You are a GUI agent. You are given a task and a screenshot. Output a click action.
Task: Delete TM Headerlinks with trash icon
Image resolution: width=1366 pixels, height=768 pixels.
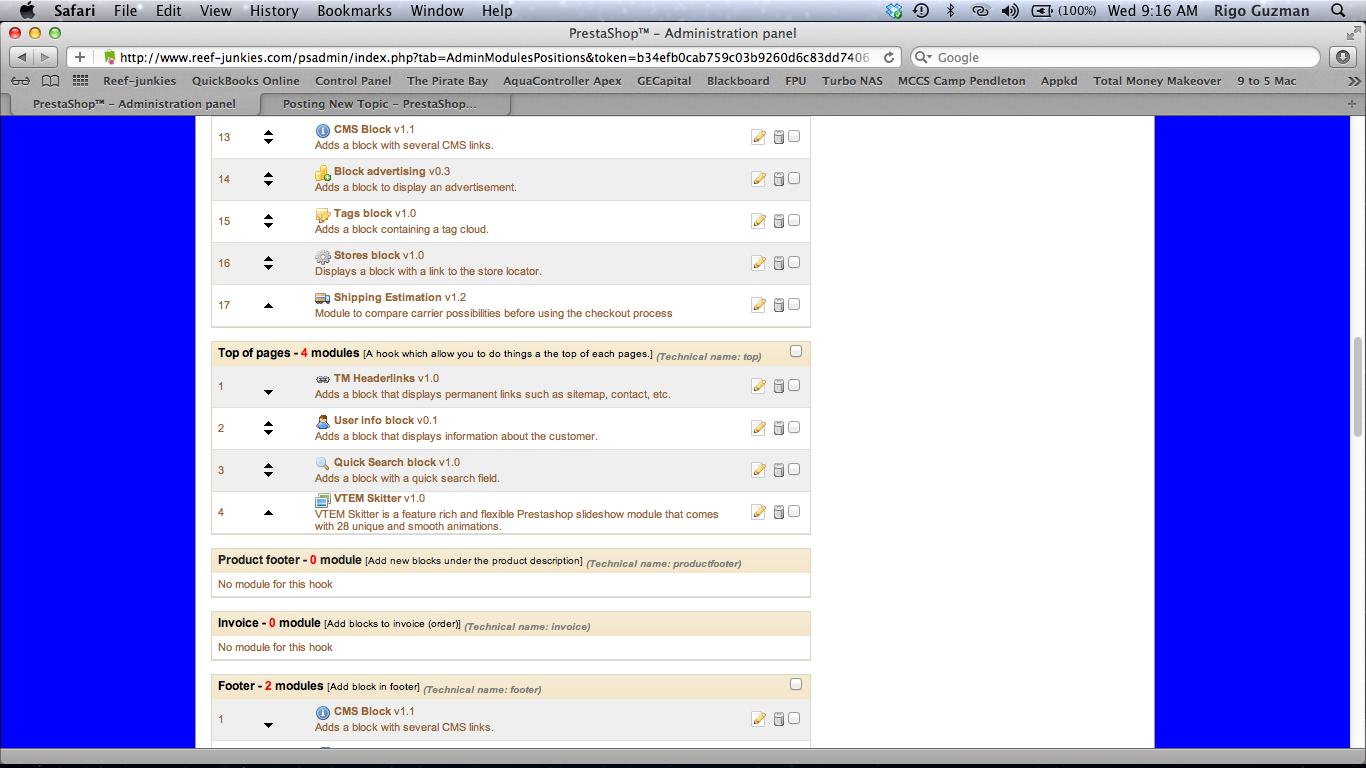(x=779, y=386)
